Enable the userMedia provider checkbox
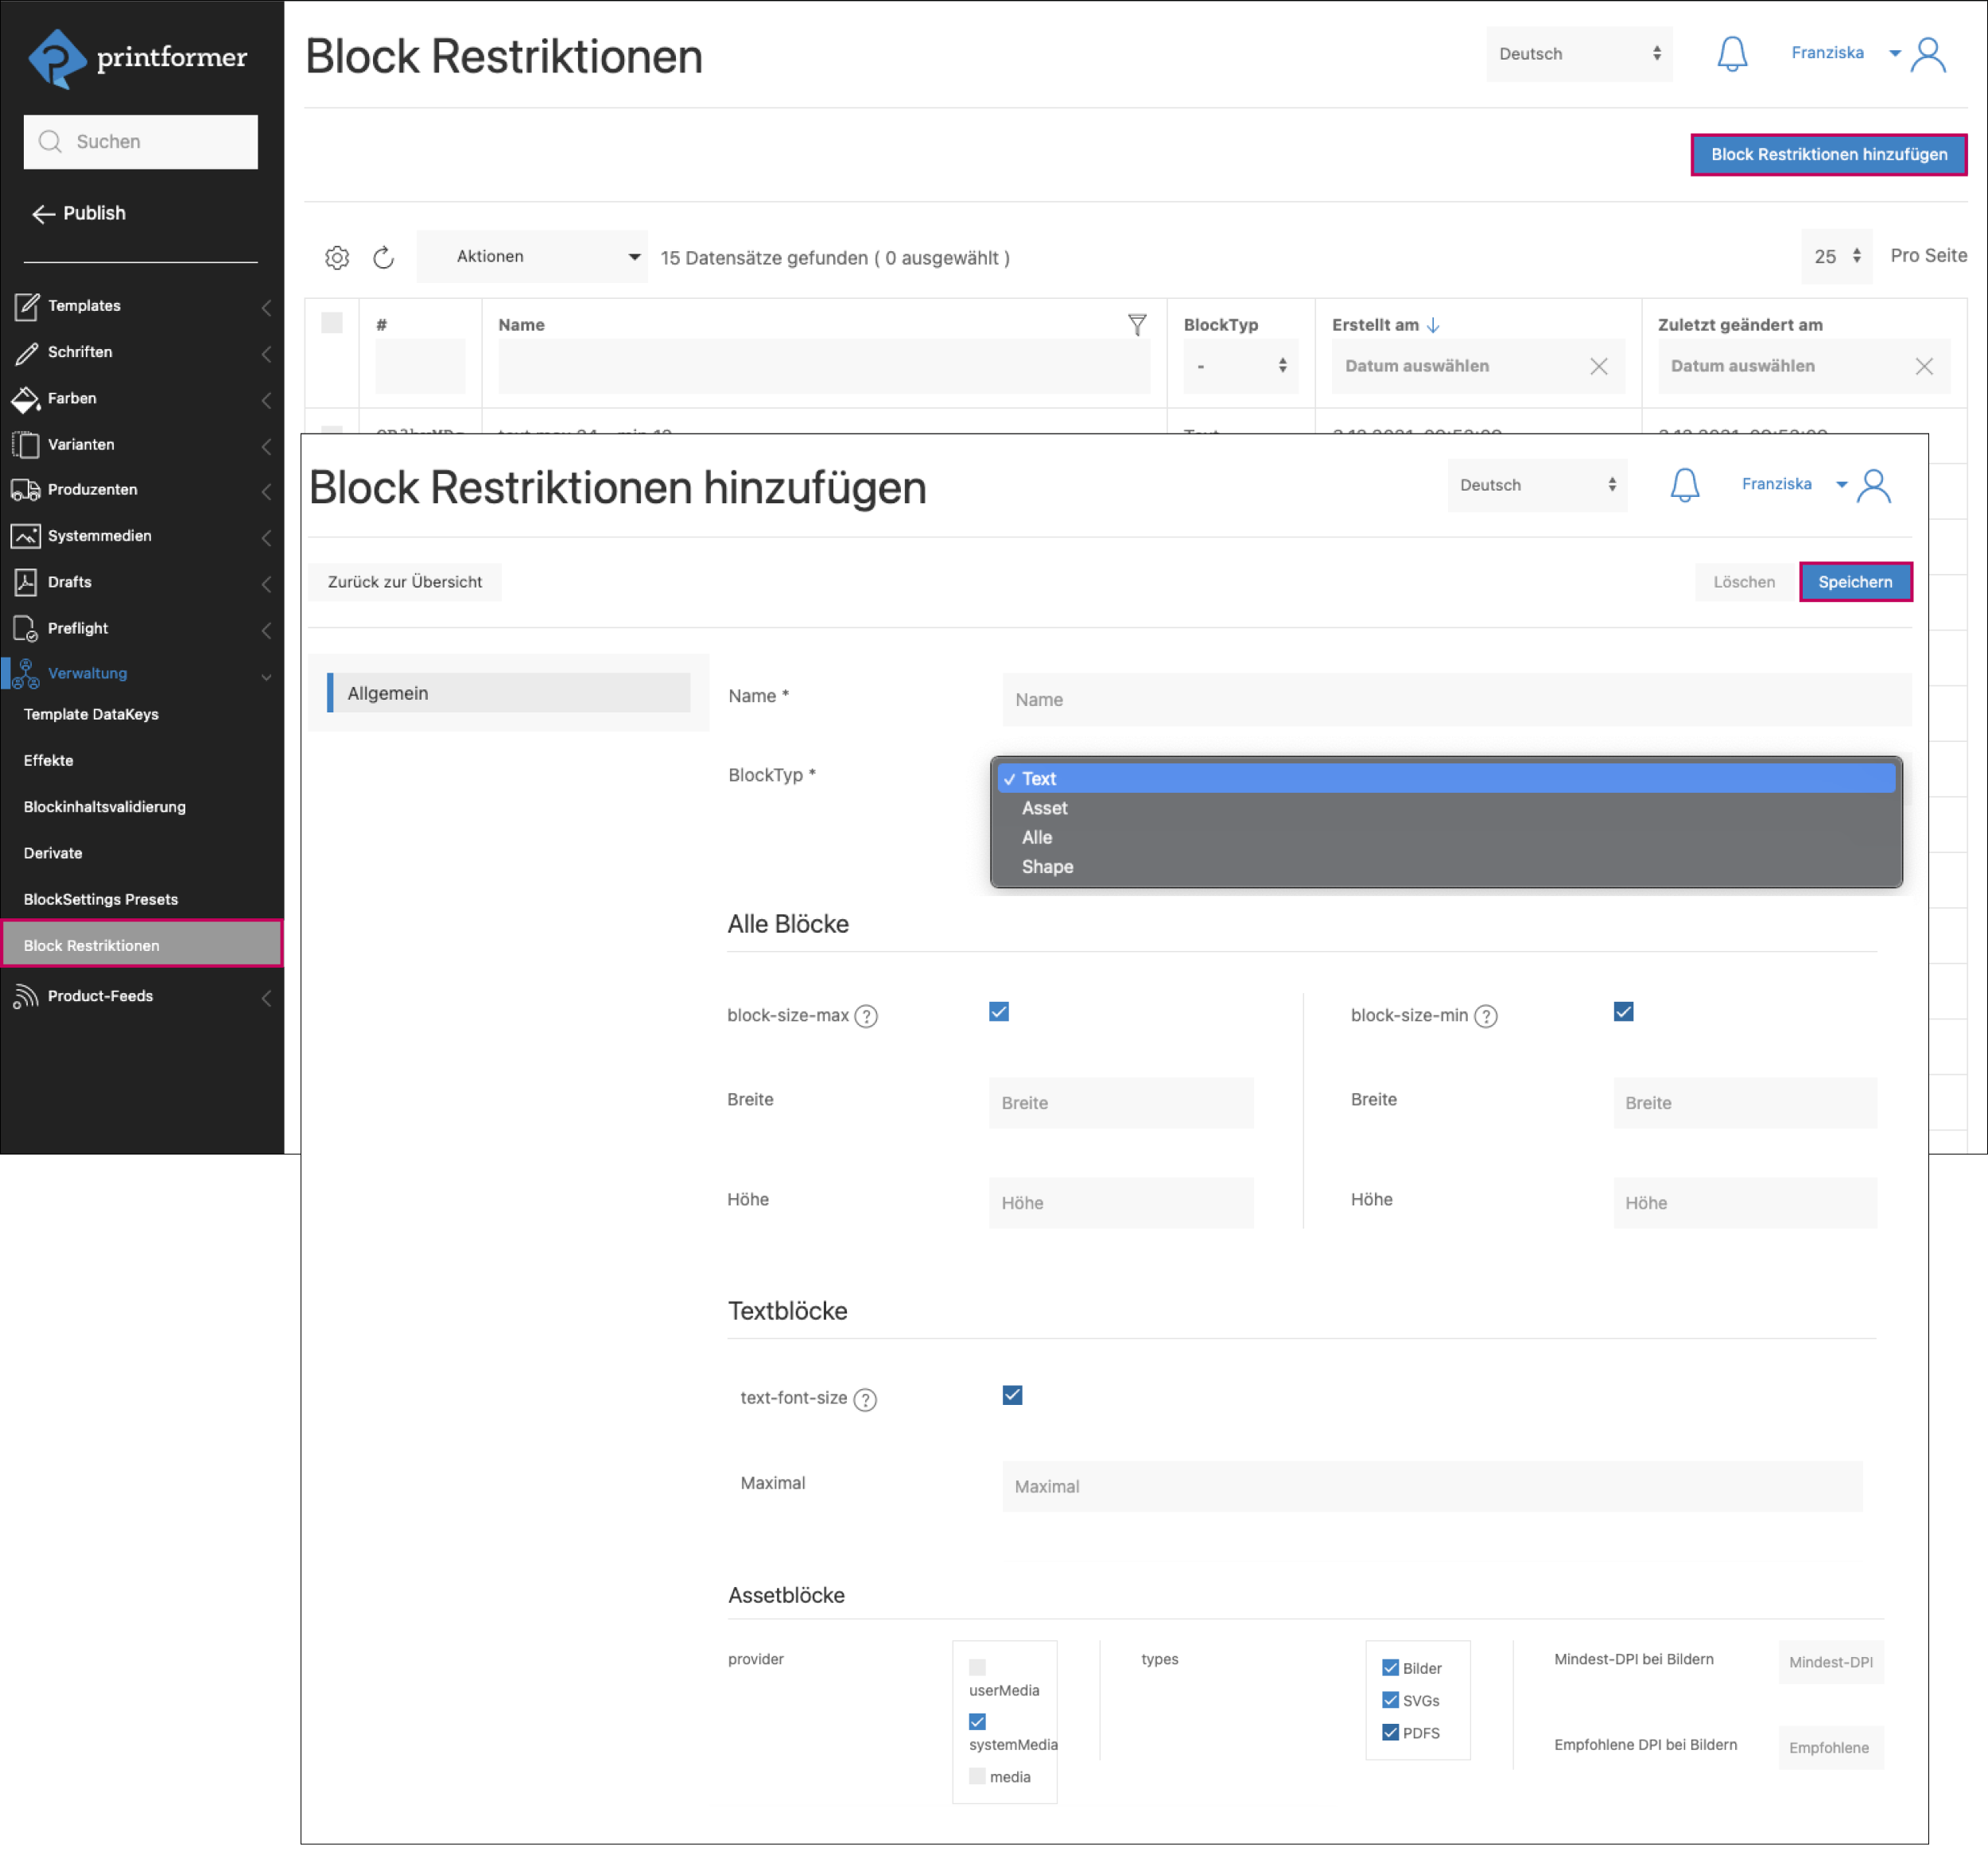 tap(977, 1667)
